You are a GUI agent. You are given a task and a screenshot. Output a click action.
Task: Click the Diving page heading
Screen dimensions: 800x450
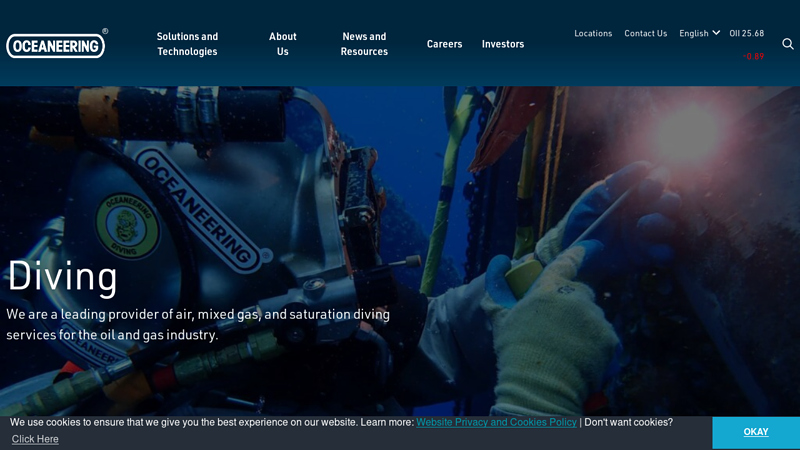(62, 277)
